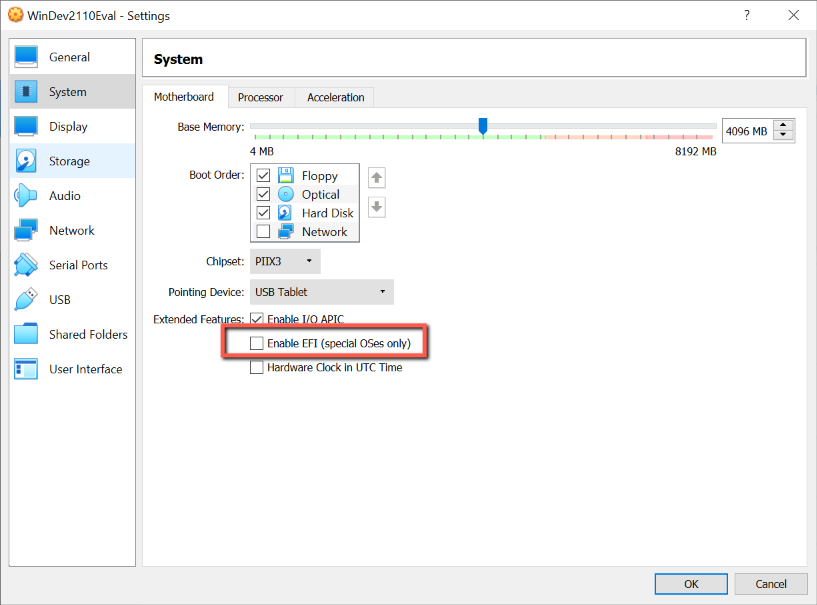This screenshot has width=817, height=605.
Task: Move boot device up with arrow
Action: tap(377, 178)
